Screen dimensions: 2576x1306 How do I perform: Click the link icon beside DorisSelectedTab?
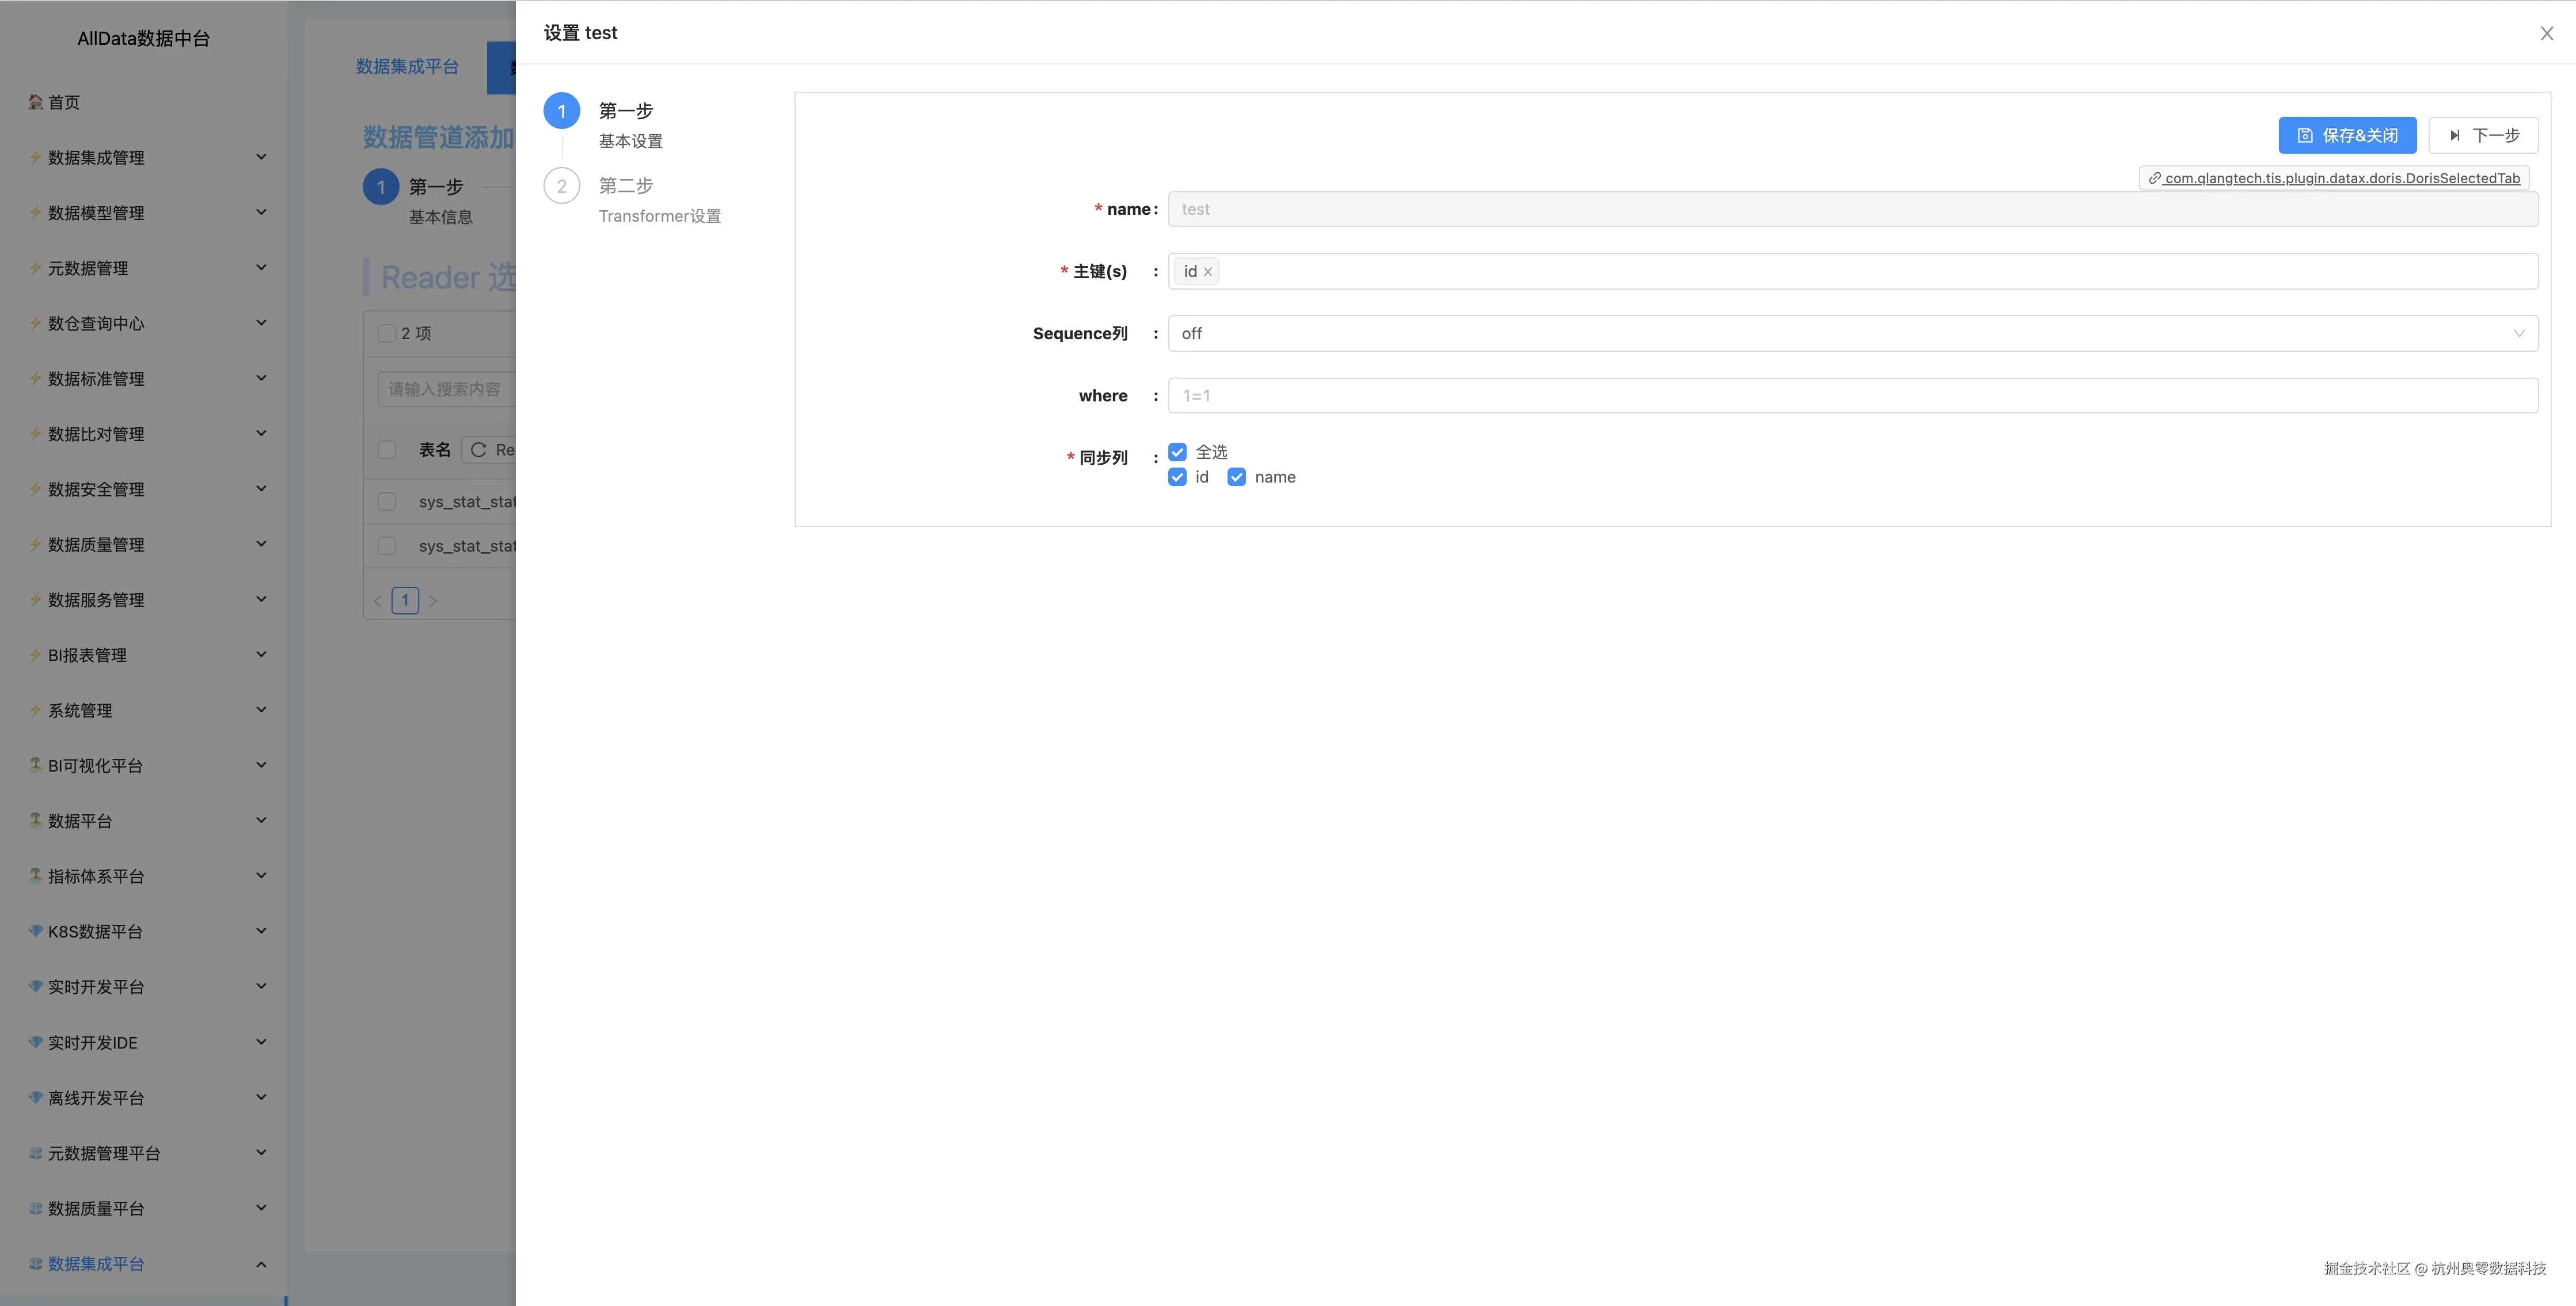[2154, 178]
